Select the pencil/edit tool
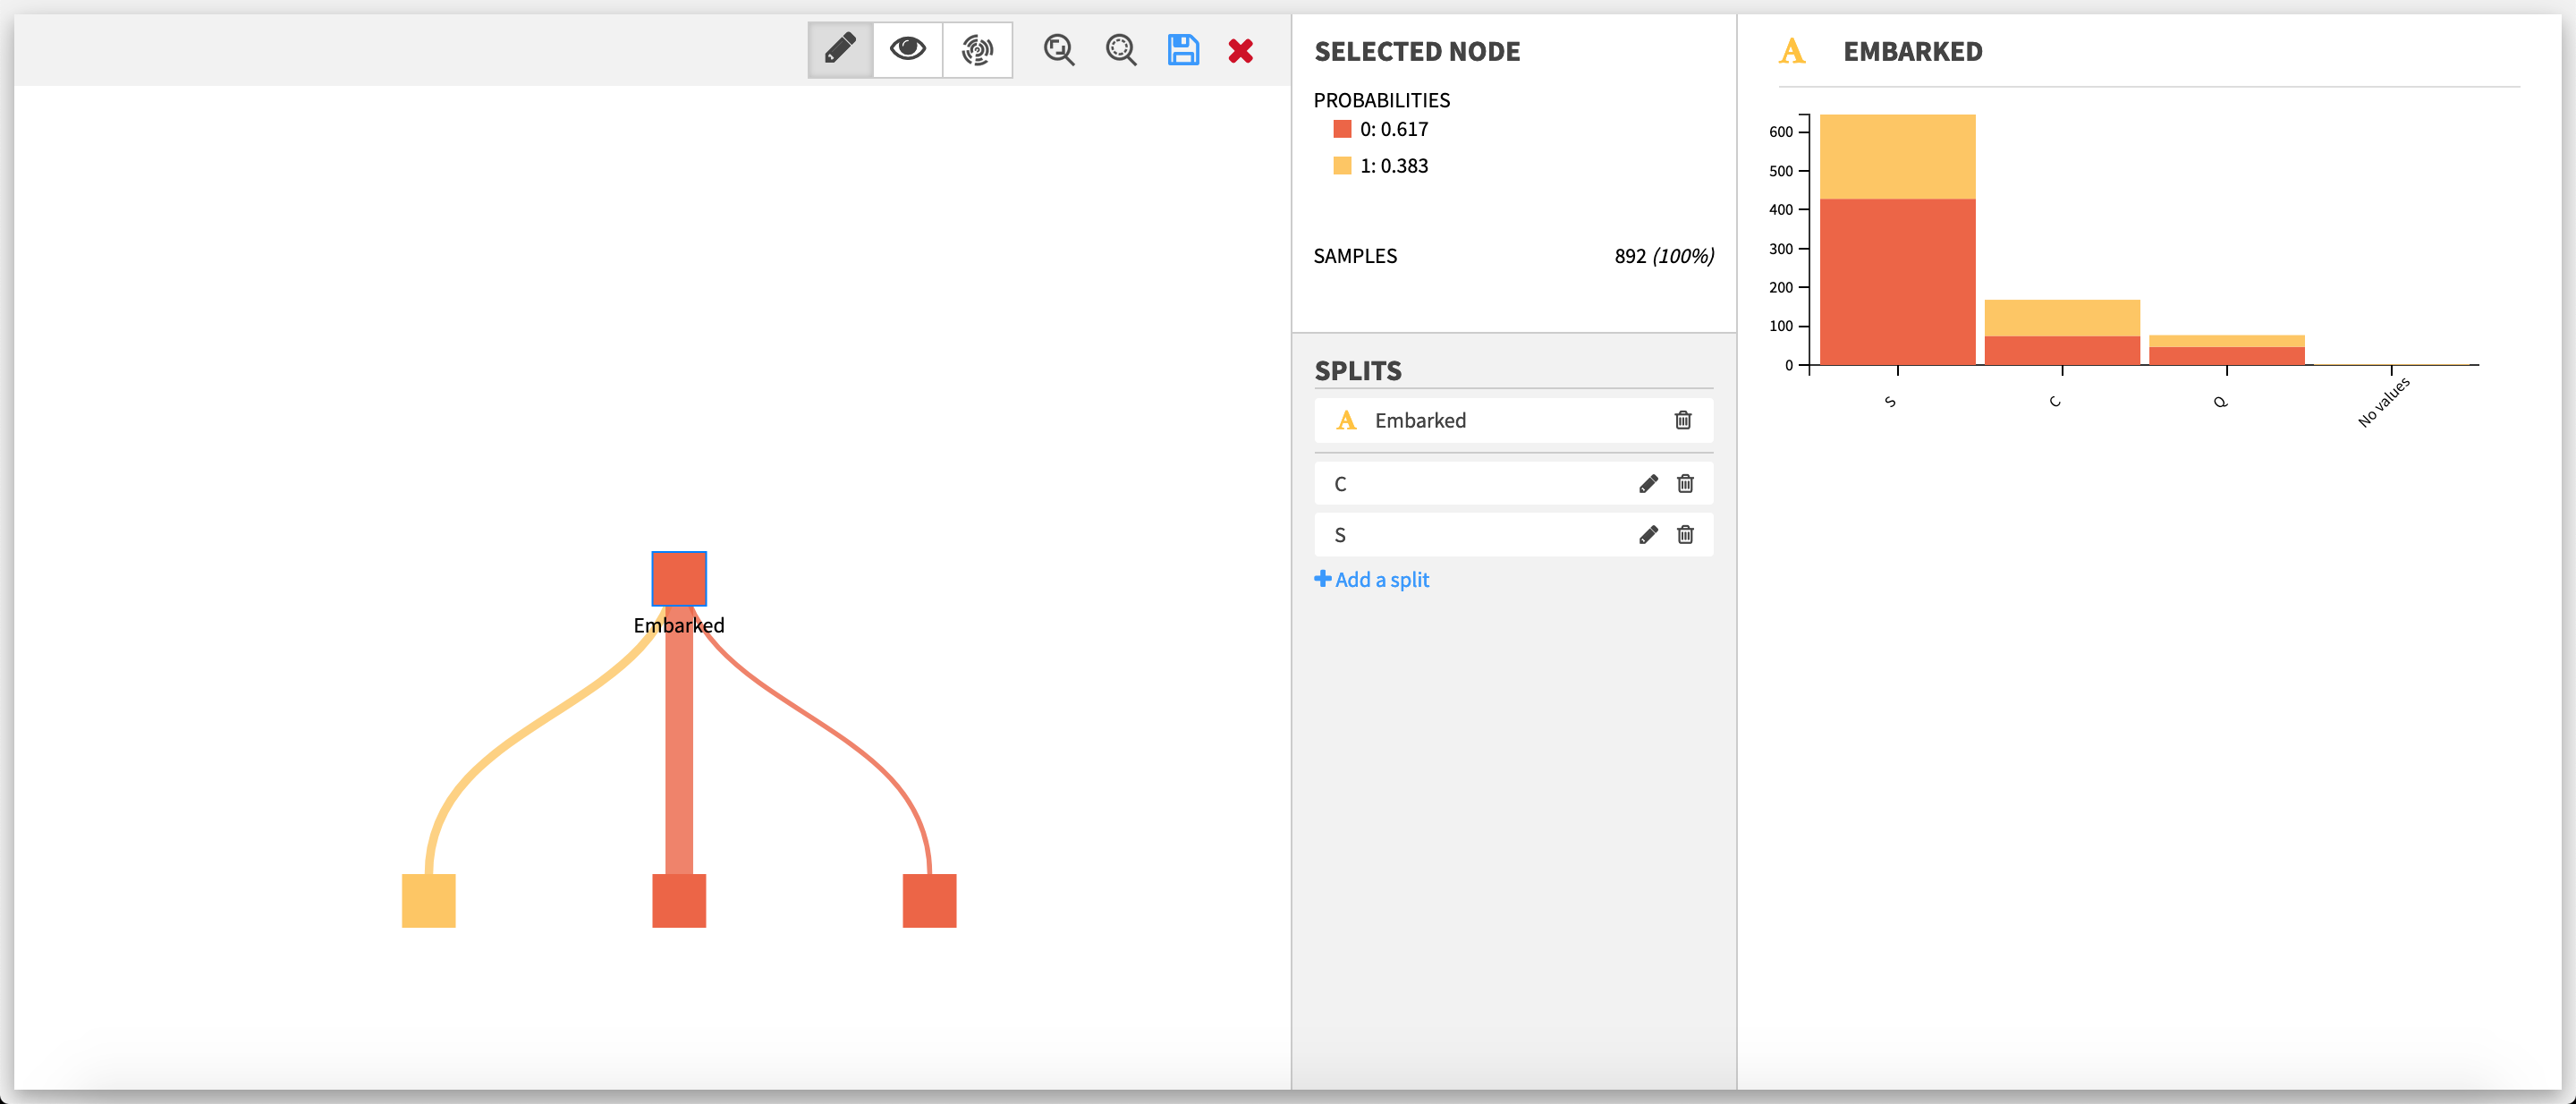 838,49
